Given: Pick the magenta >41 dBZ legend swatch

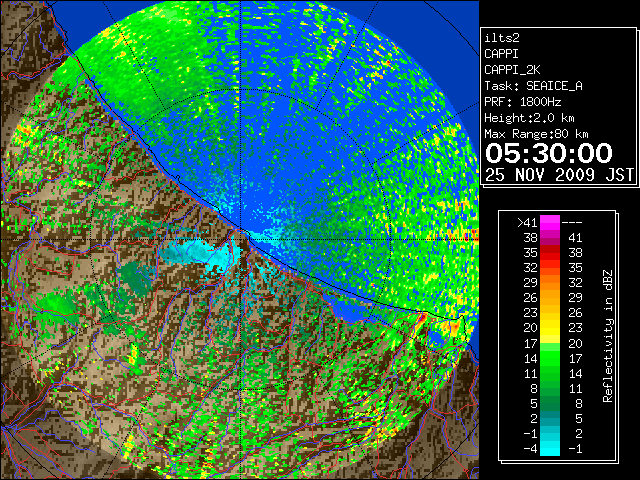Looking at the screenshot, I should click(x=550, y=223).
